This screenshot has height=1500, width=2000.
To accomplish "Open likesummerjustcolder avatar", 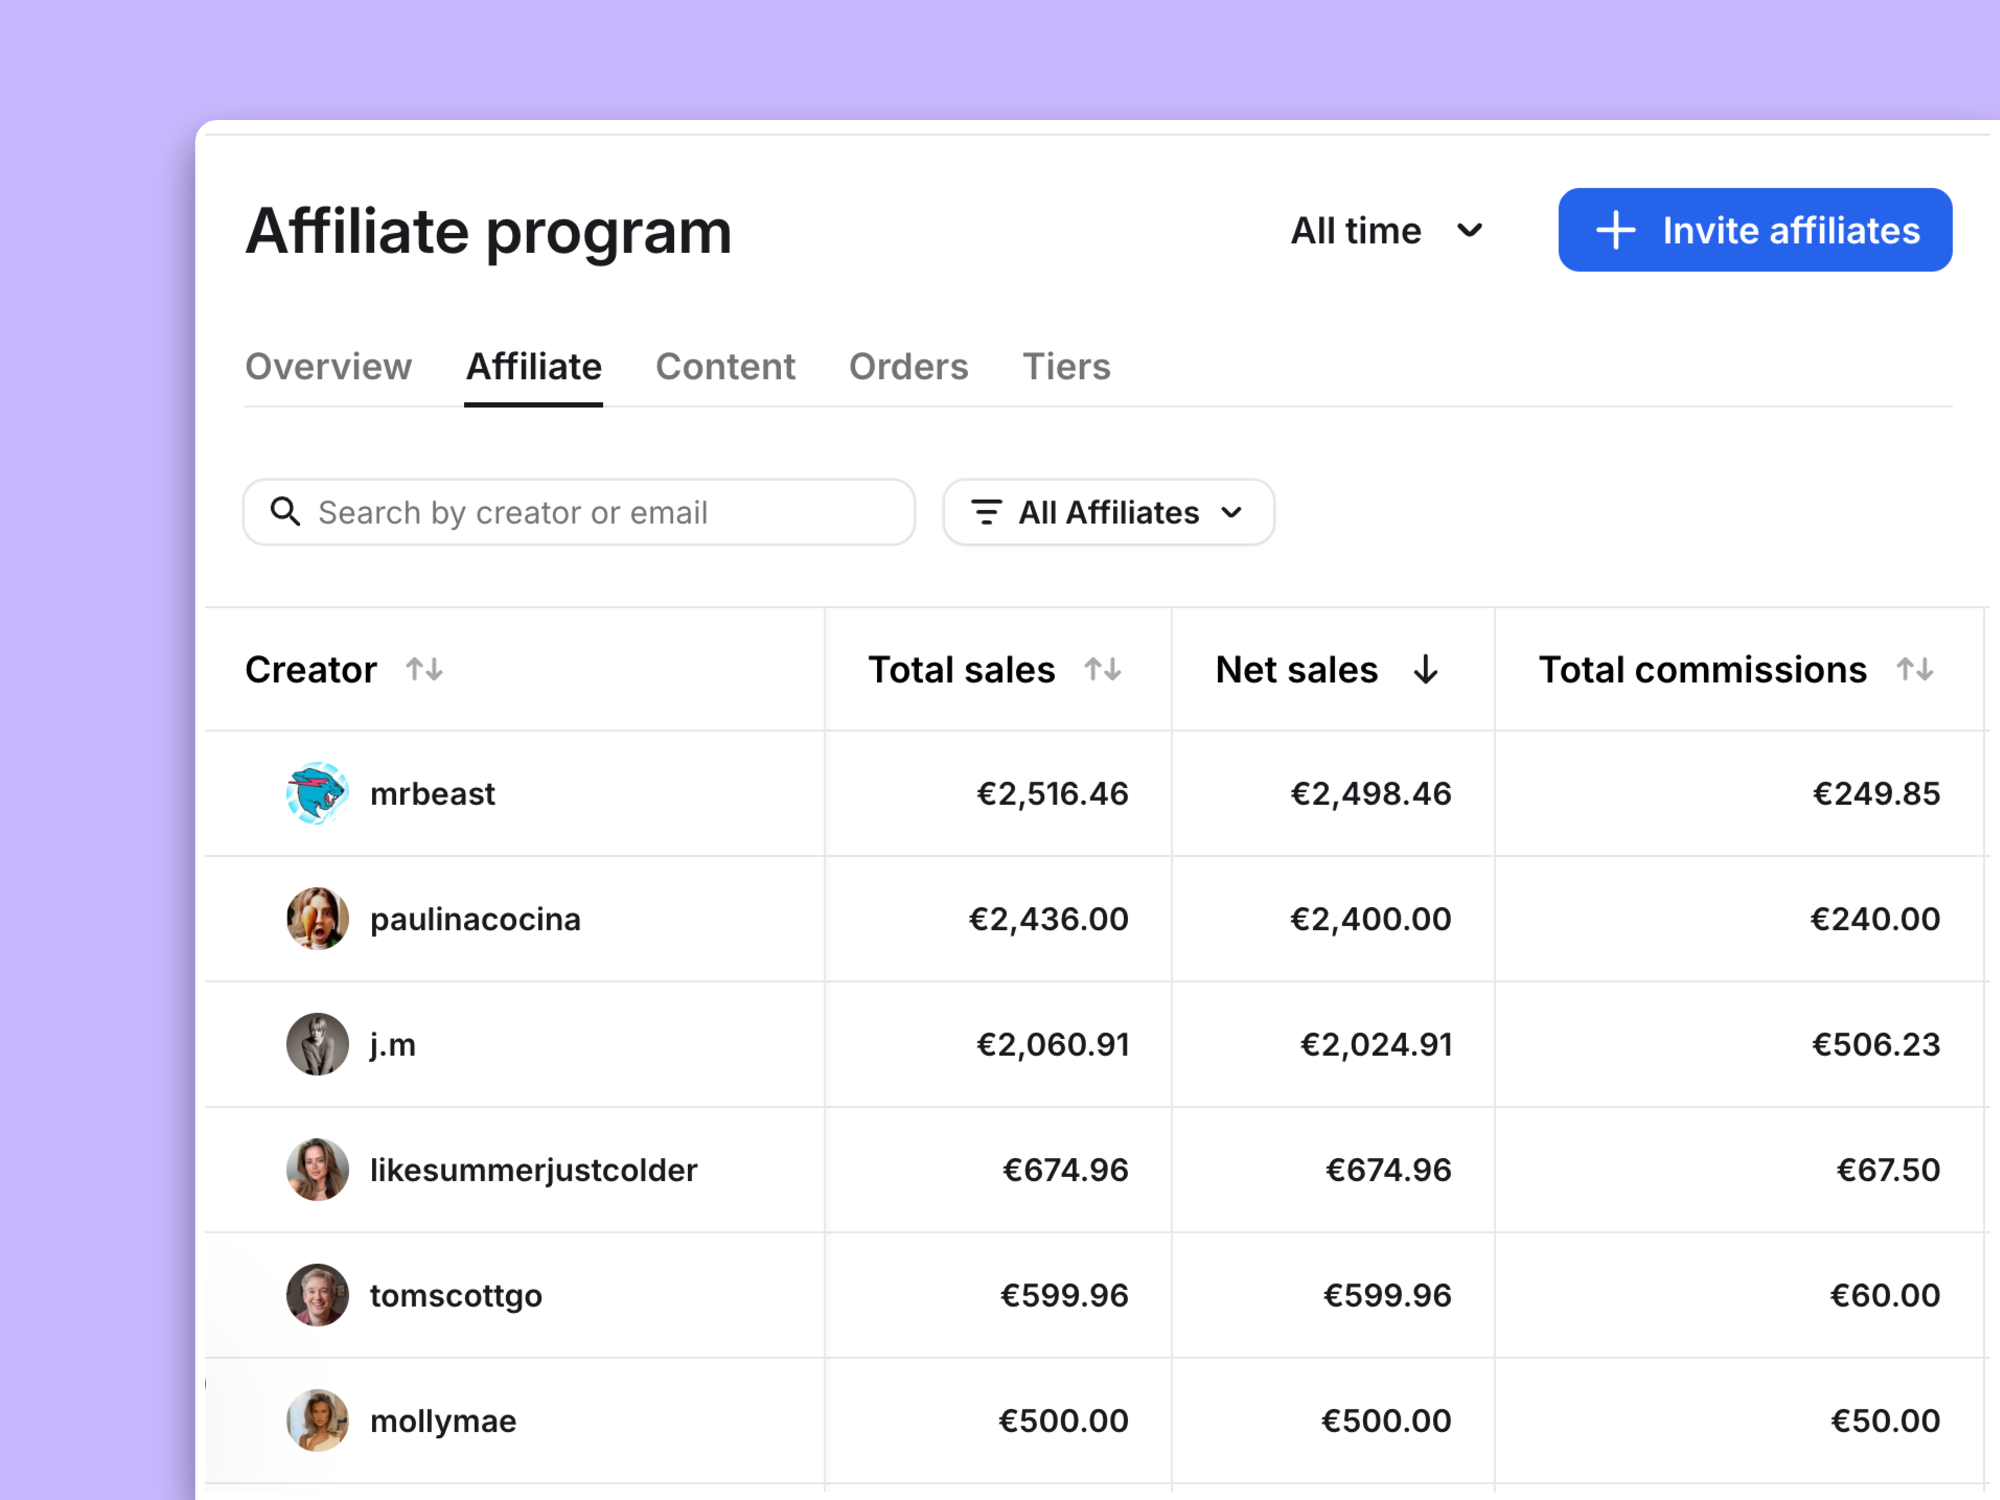I will pos(317,1169).
